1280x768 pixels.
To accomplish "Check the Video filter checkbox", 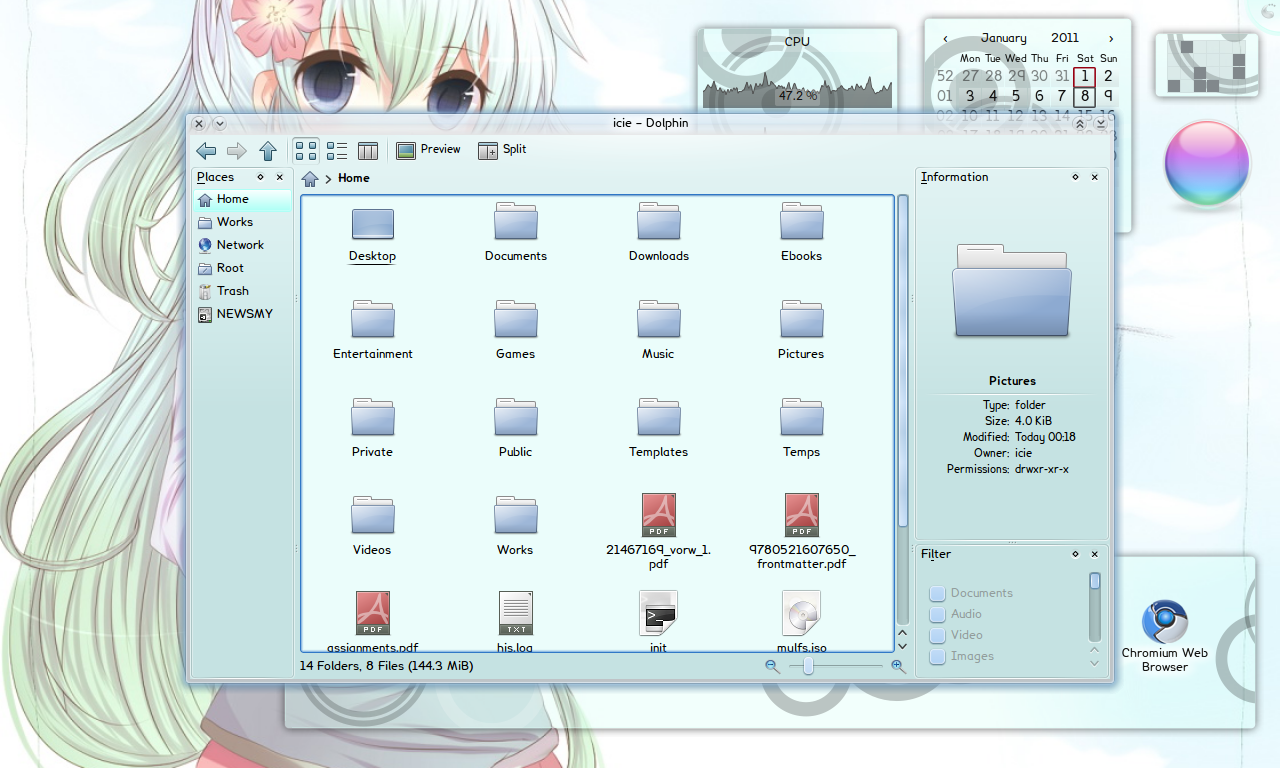I will (x=938, y=635).
